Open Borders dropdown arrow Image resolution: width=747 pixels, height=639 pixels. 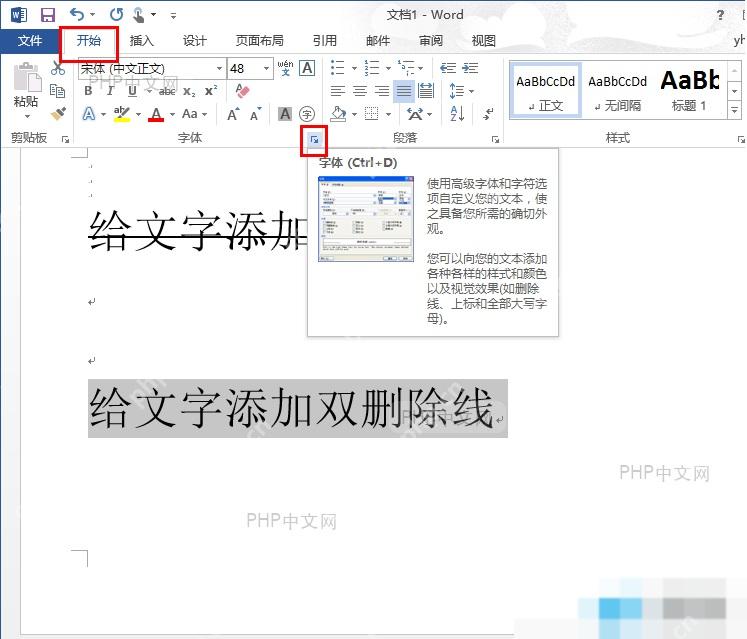click(388, 114)
